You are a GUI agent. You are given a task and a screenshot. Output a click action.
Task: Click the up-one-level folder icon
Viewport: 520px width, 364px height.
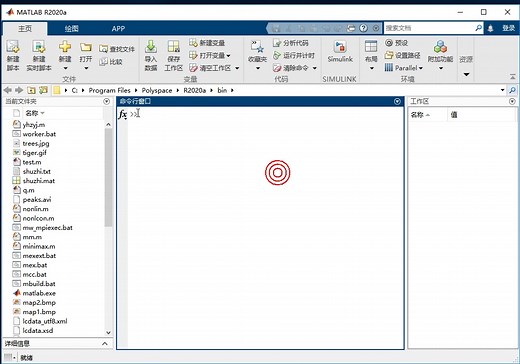click(31, 90)
